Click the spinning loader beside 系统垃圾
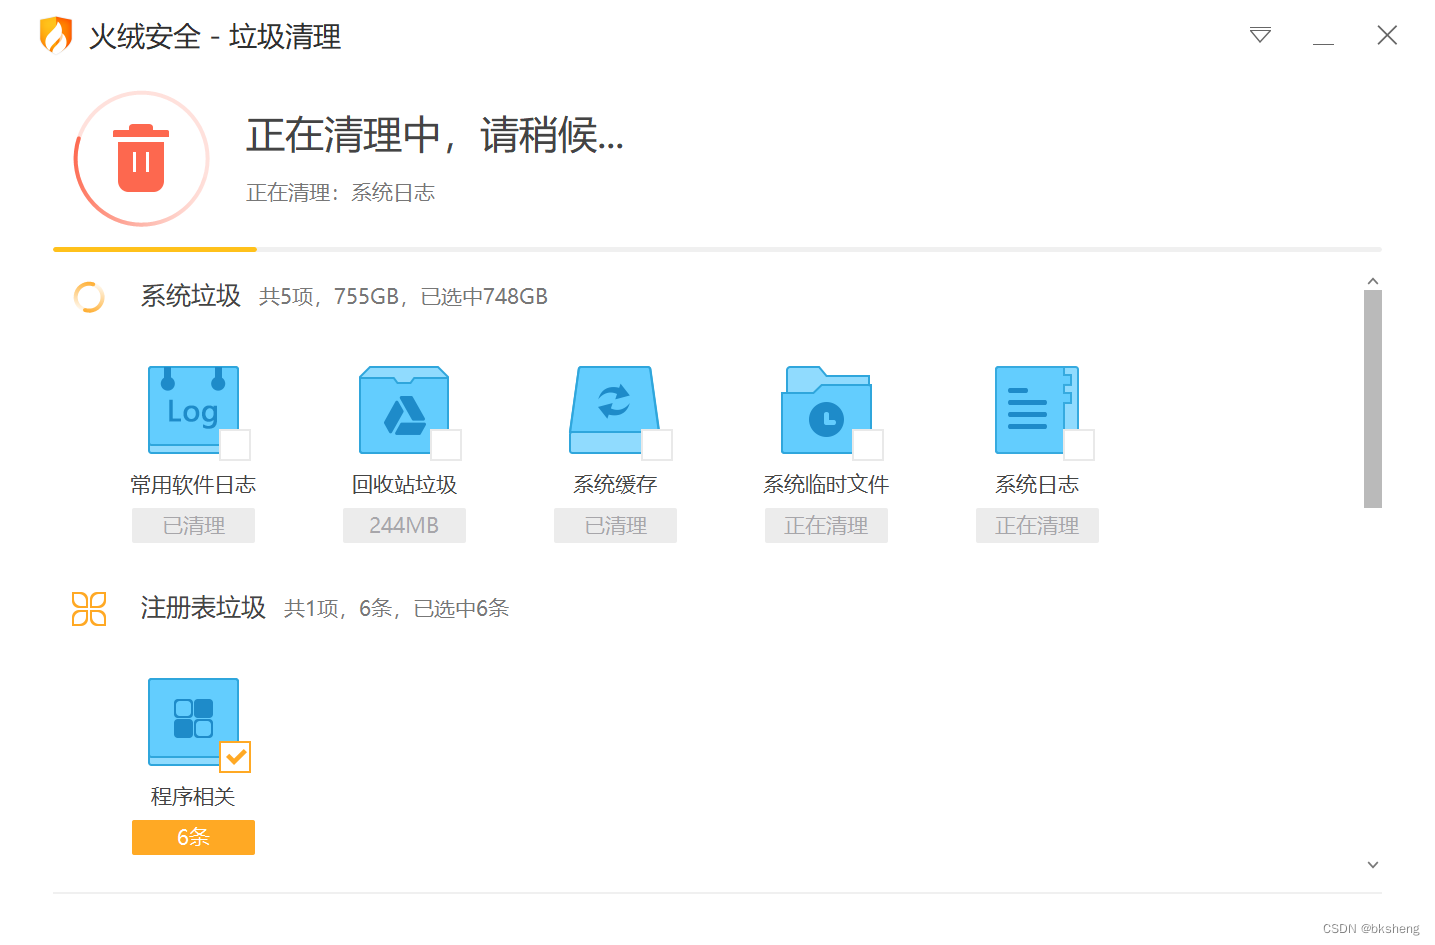1435x945 pixels. click(89, 297)
